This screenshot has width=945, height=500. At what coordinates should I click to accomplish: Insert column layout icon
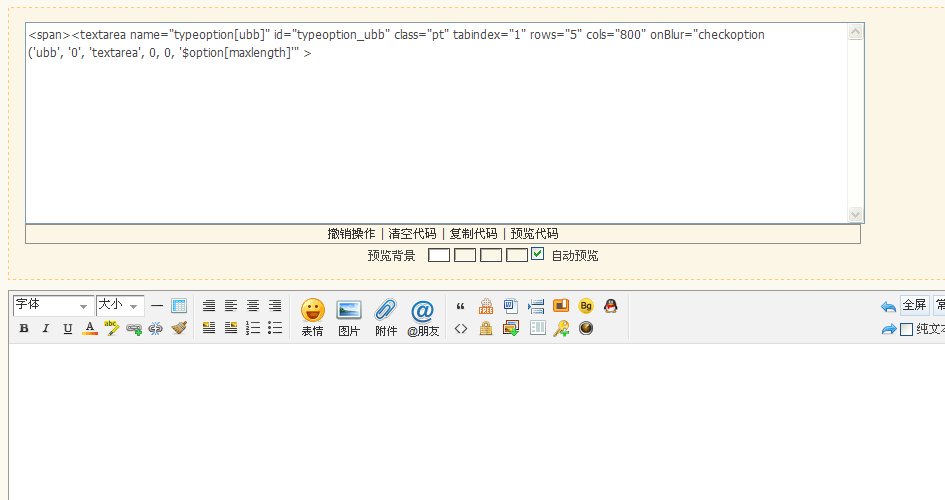click(538, 328)
